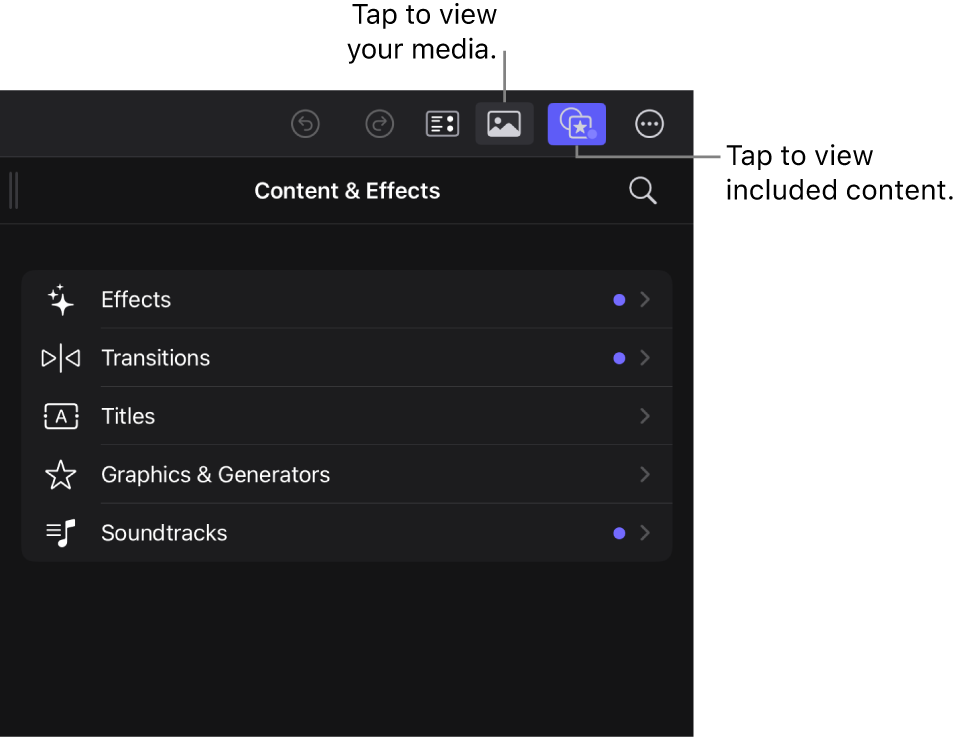The image size is (976, 738).
Task: Click the inspector list icon in the toolbar
Action: point(442,123)
